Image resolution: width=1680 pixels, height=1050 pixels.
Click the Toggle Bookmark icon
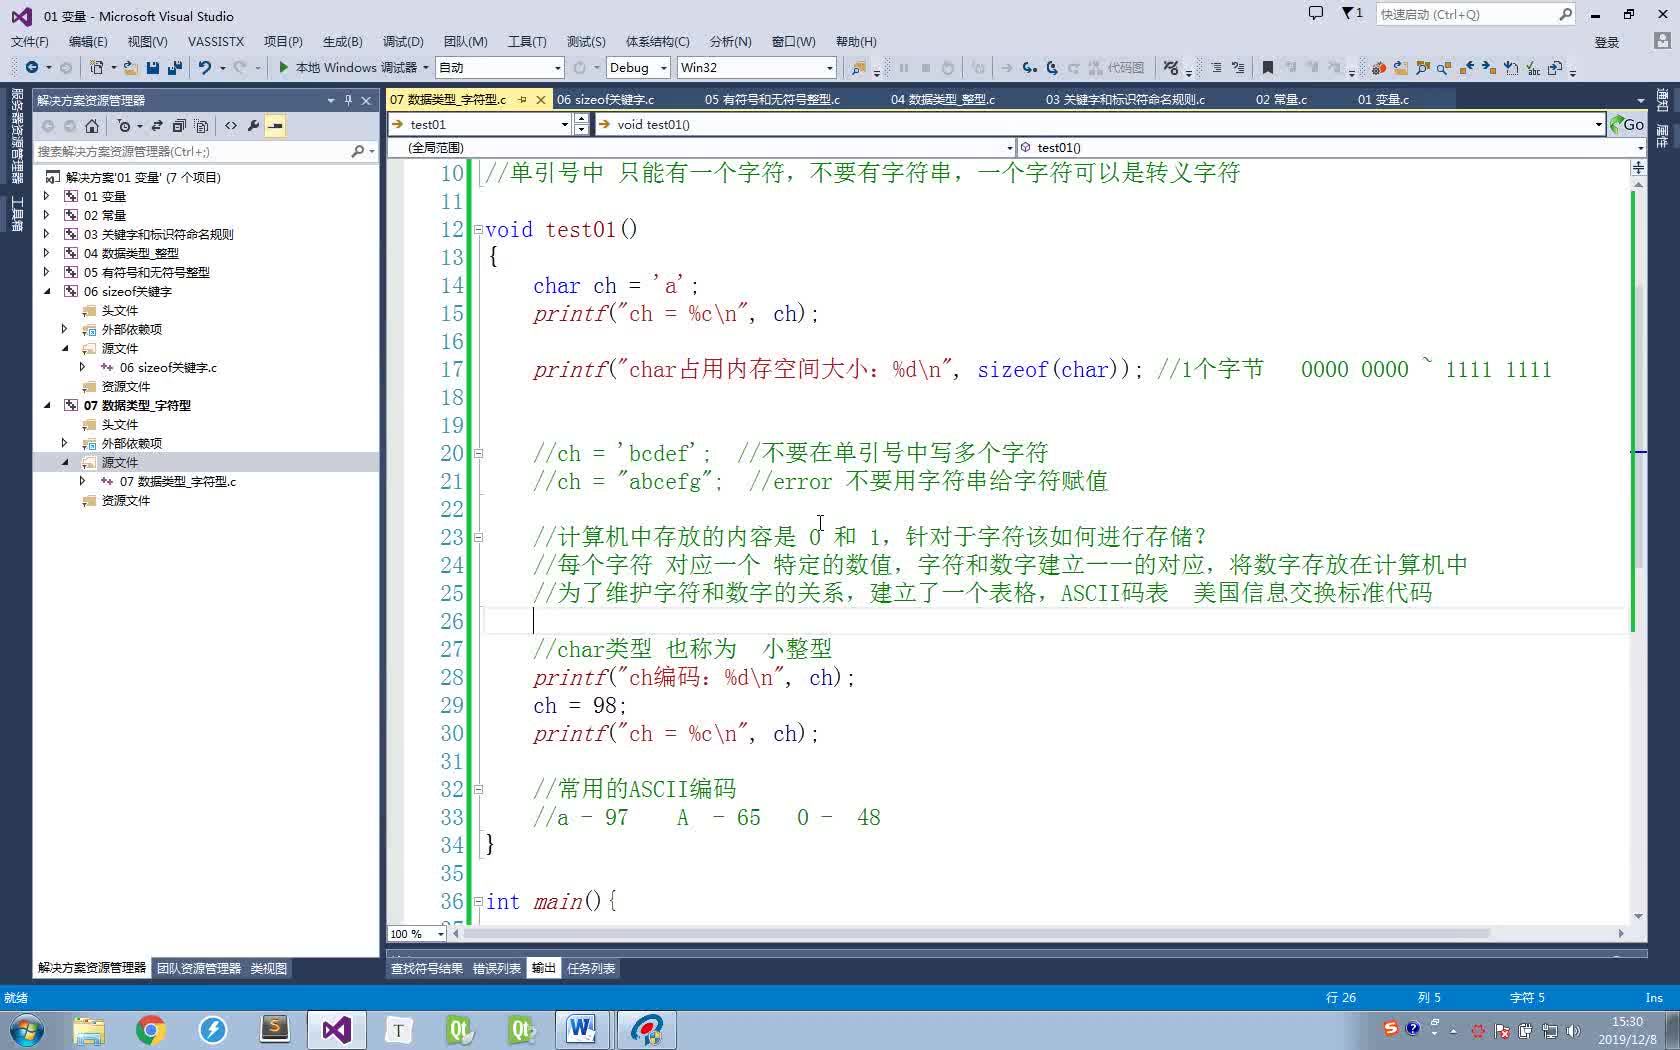[1268, 67]
